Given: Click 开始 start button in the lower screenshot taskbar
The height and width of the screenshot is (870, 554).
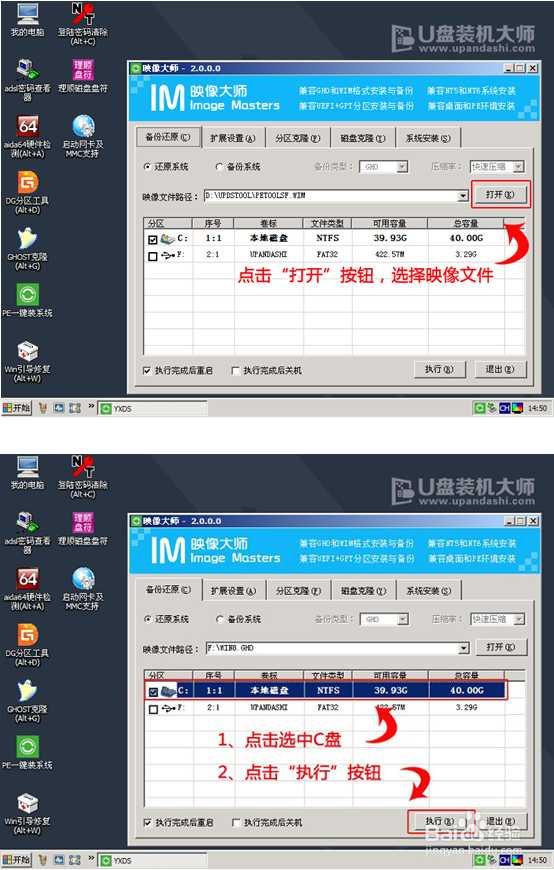Looking at the screenshot, I should (x=17, y=860).
